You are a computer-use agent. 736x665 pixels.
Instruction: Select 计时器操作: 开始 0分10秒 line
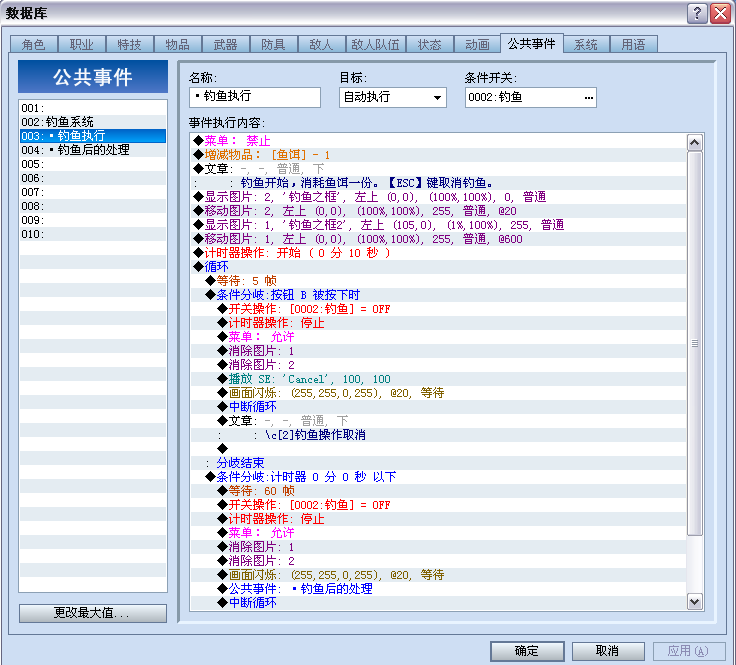click(x=438, y=253)
